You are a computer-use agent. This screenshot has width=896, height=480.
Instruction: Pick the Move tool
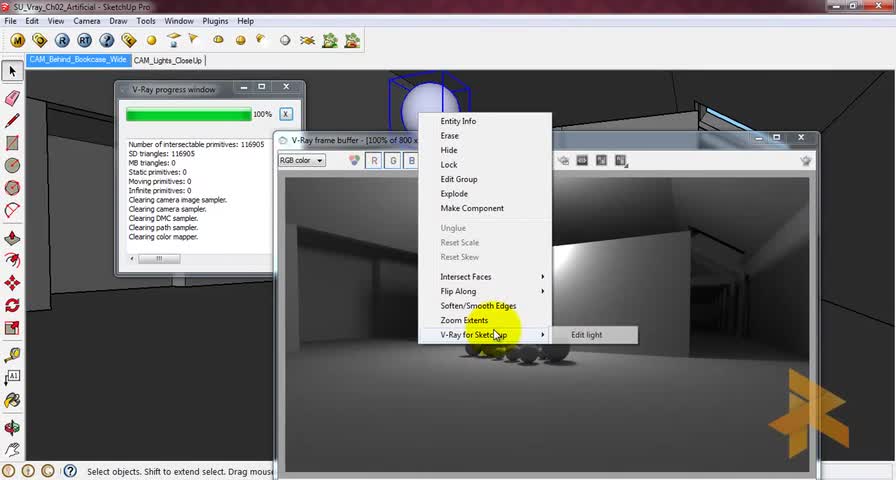[13, 283]
